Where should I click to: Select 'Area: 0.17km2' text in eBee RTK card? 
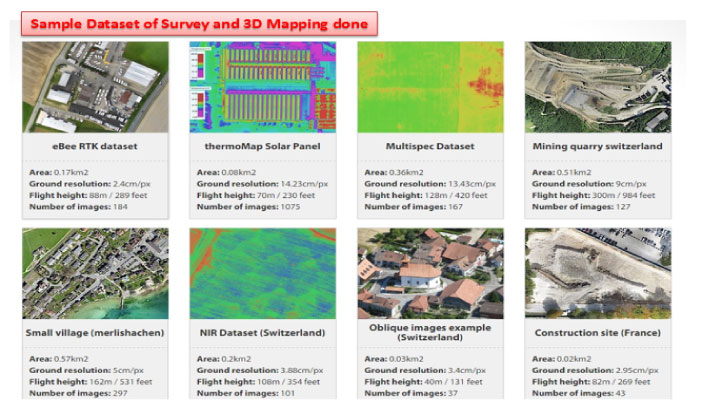(x=59, y=172)
